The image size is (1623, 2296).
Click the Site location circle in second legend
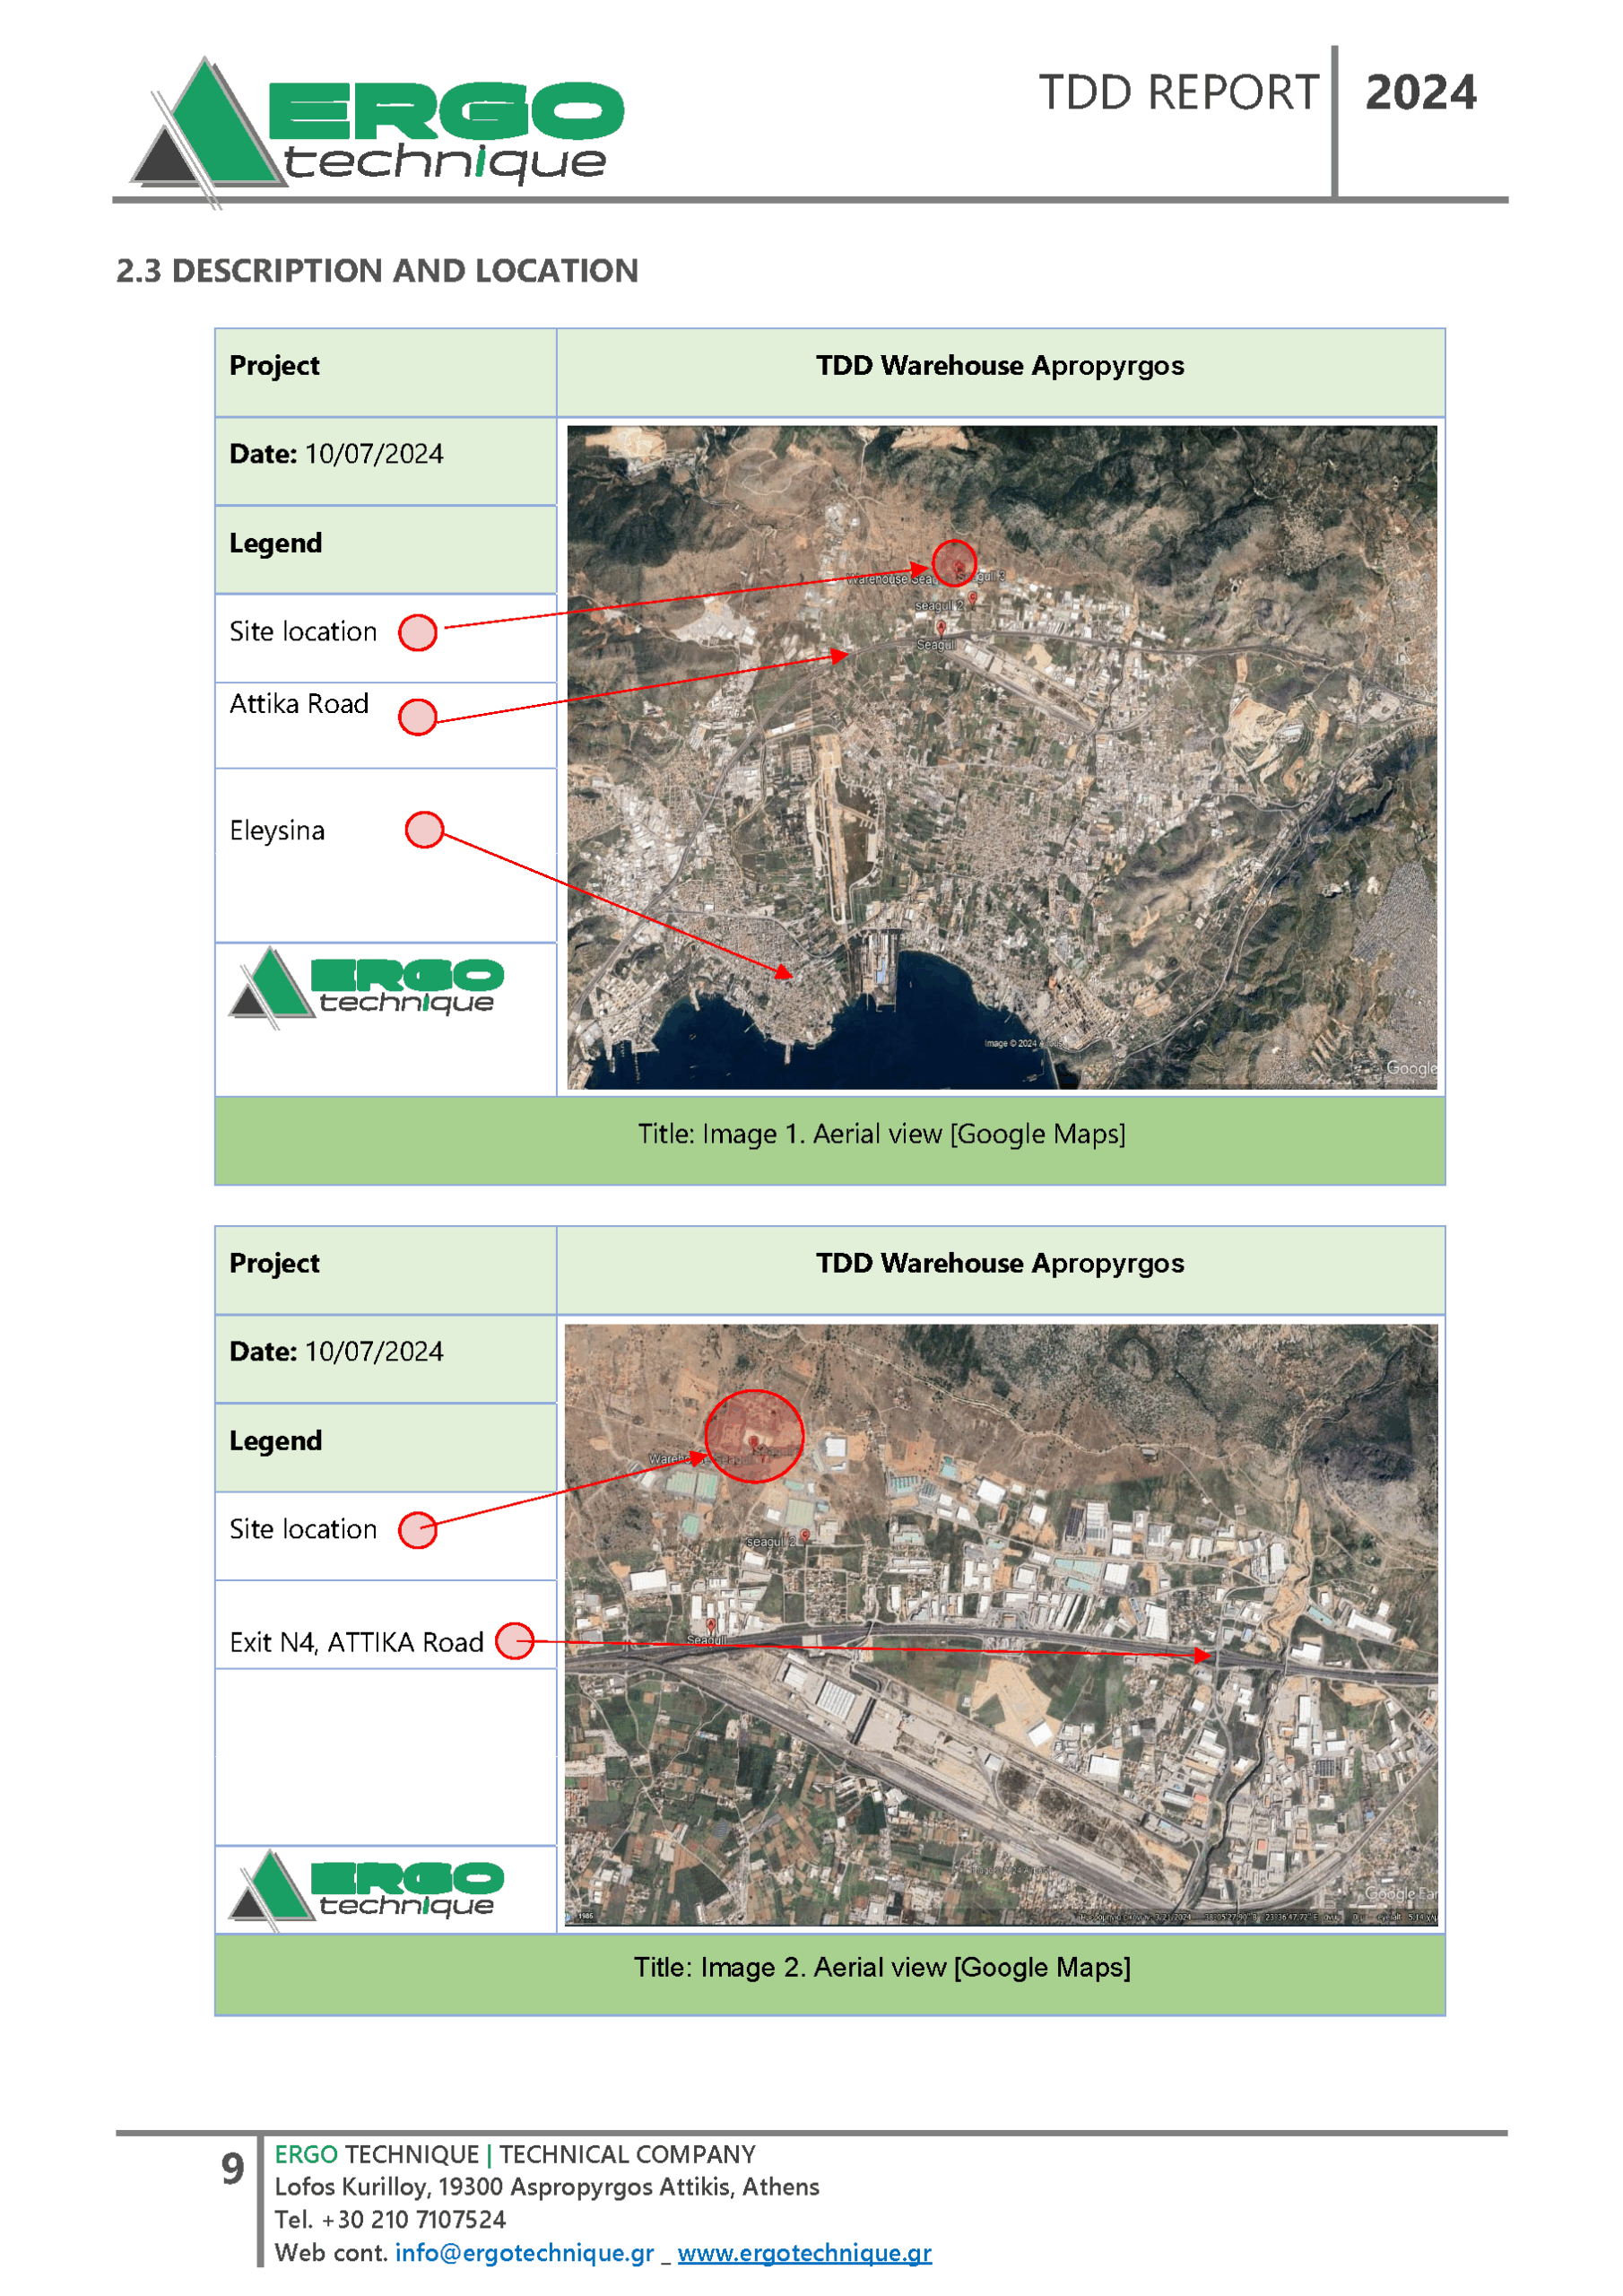pos(417,1530)
